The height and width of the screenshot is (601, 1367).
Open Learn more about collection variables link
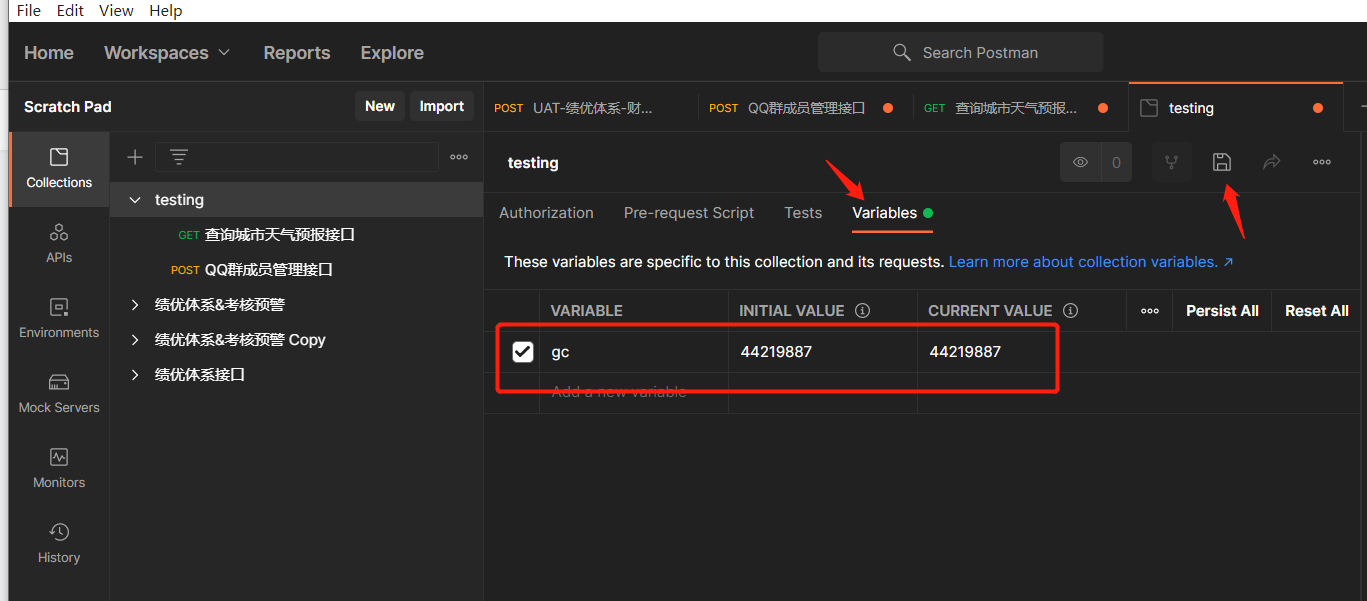pos(1091,262)
